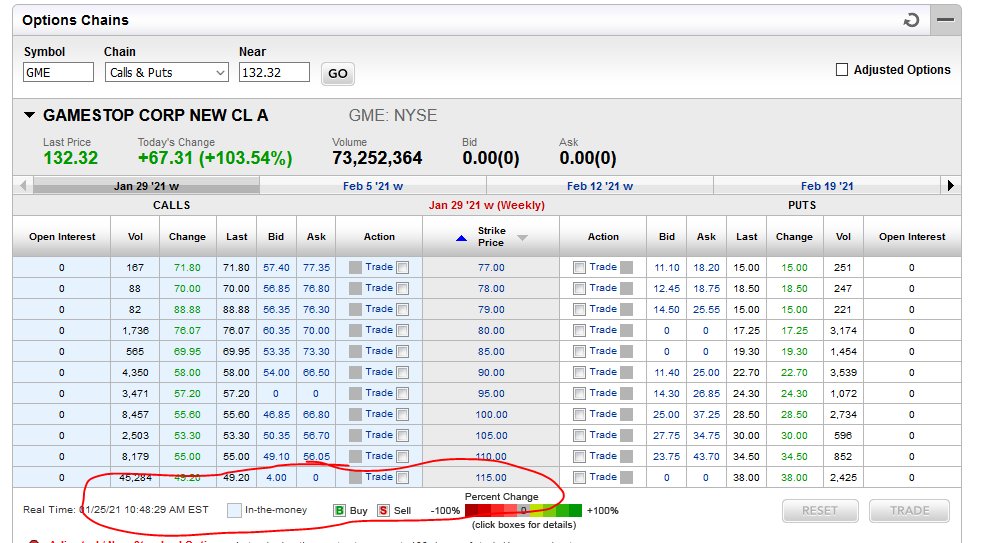Click the 115.00 strike price link

(491, 478)
